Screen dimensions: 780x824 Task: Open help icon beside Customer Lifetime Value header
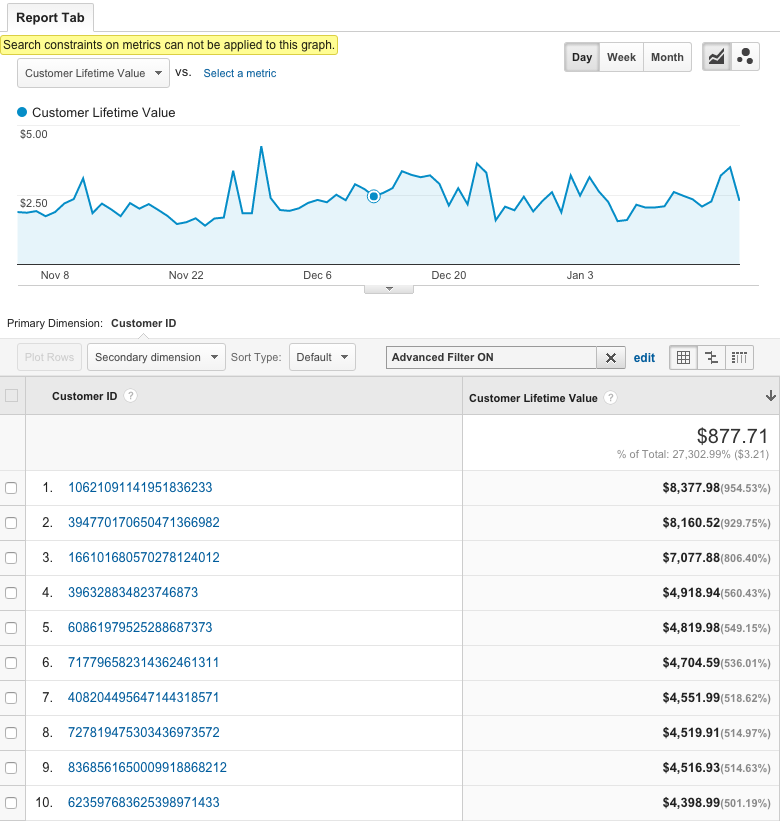(x=610, y=398)
